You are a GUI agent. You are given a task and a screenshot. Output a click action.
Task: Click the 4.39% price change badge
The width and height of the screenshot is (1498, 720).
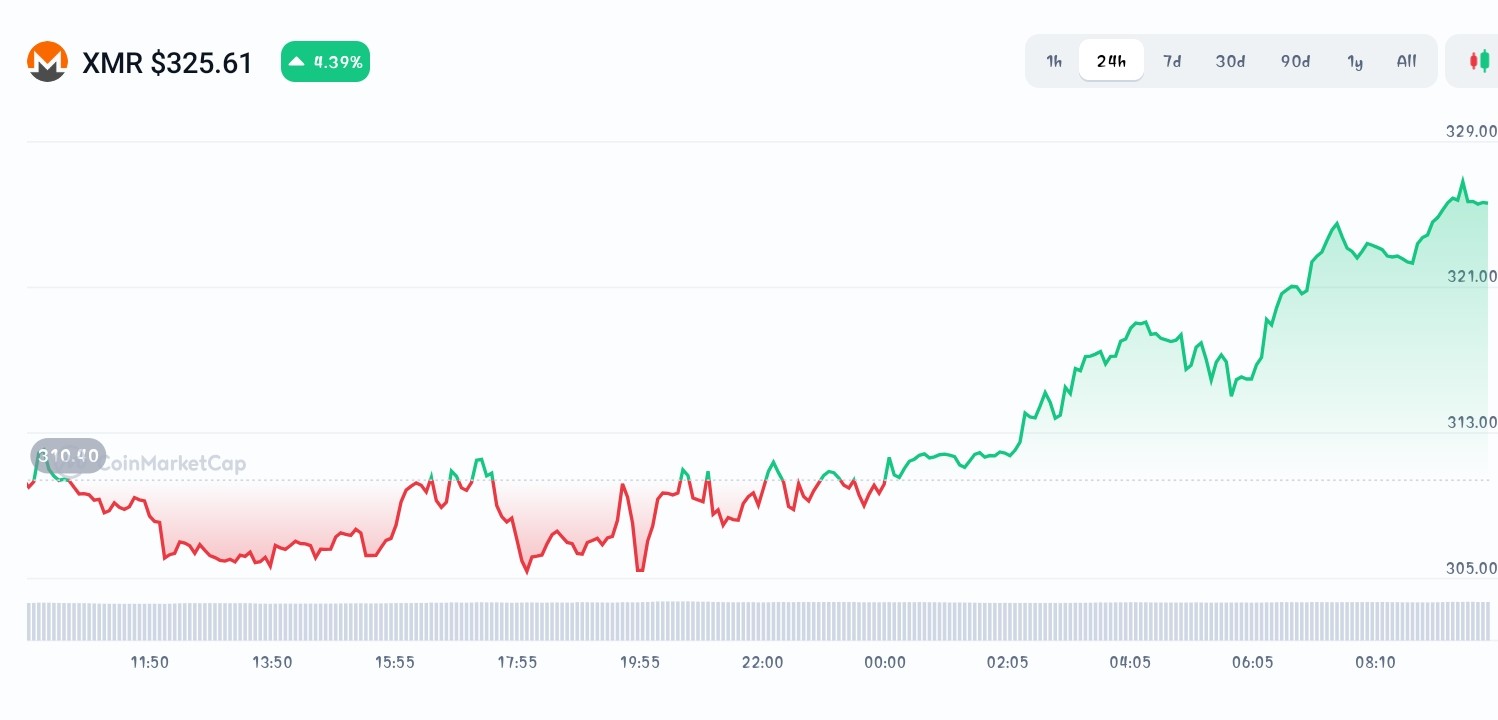coord(325,62)
